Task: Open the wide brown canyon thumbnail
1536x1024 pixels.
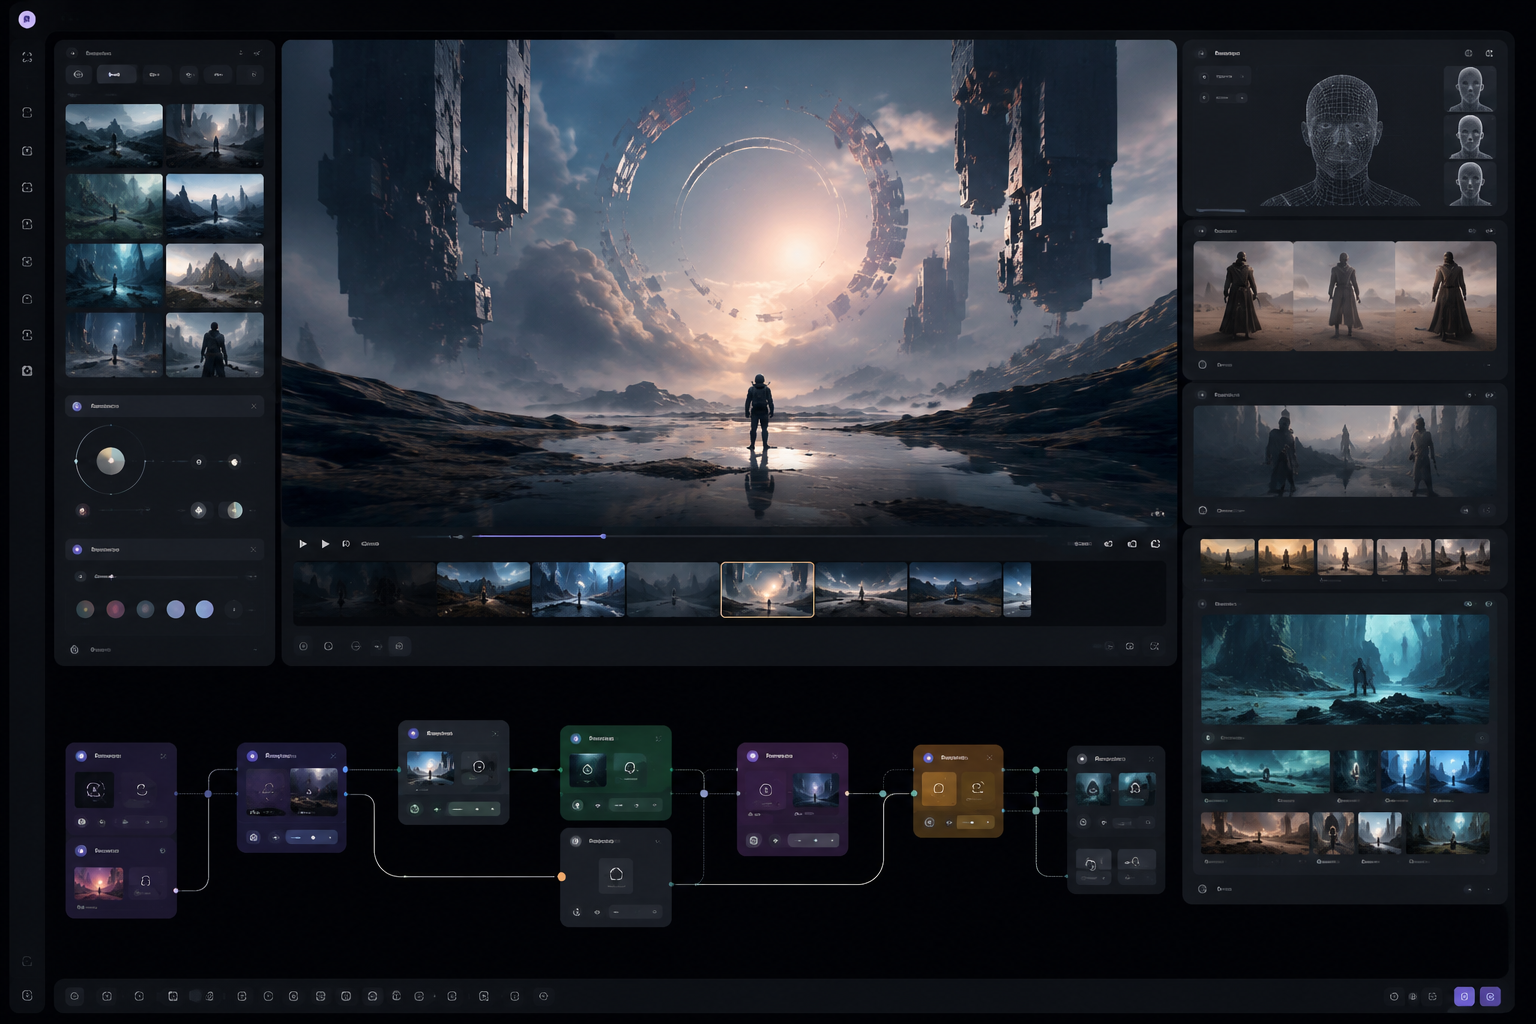Action: 1254,833
